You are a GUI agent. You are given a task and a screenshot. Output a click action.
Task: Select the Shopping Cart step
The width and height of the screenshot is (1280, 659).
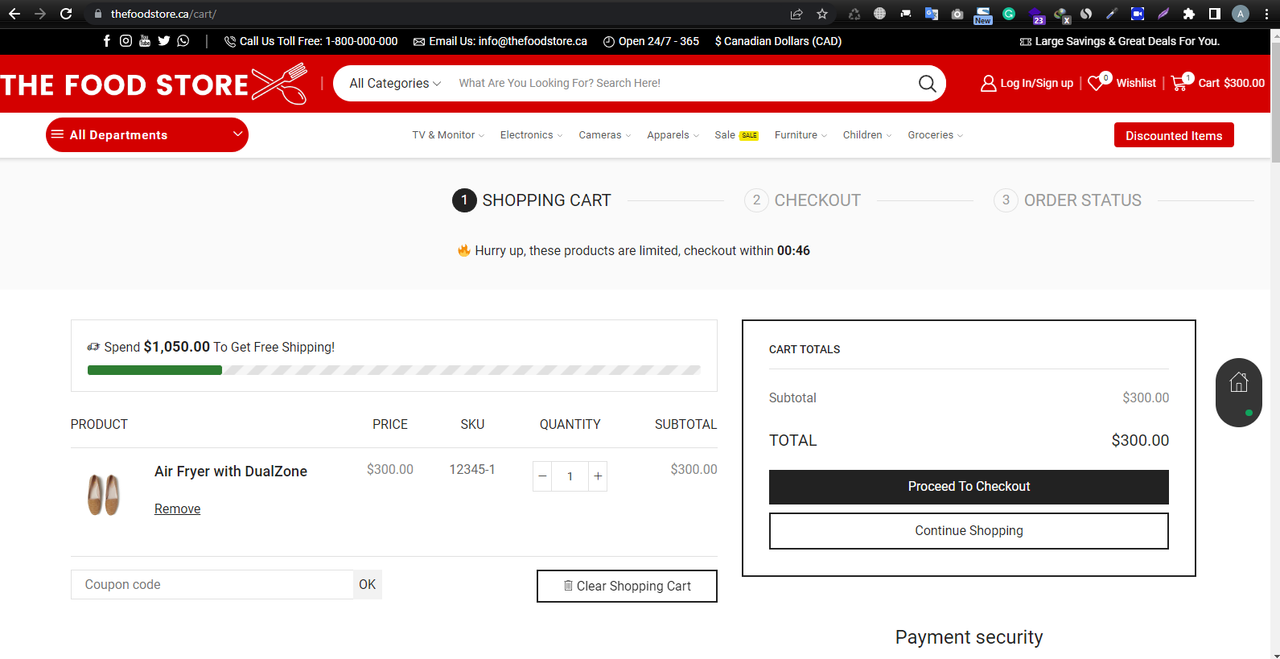coord(532,200)
